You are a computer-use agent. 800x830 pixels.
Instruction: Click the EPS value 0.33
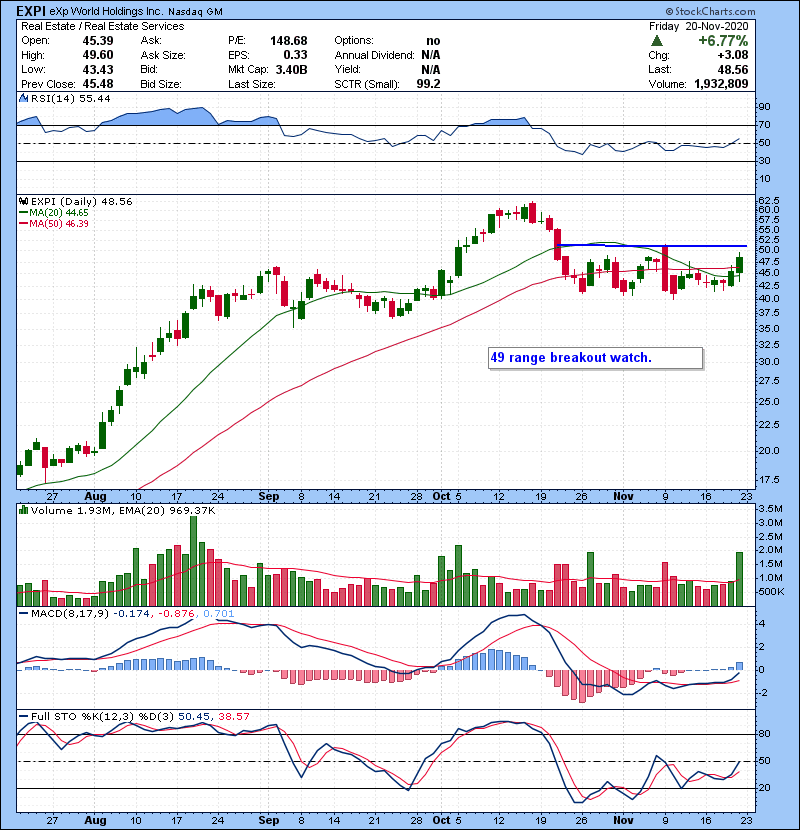[295, 55]
